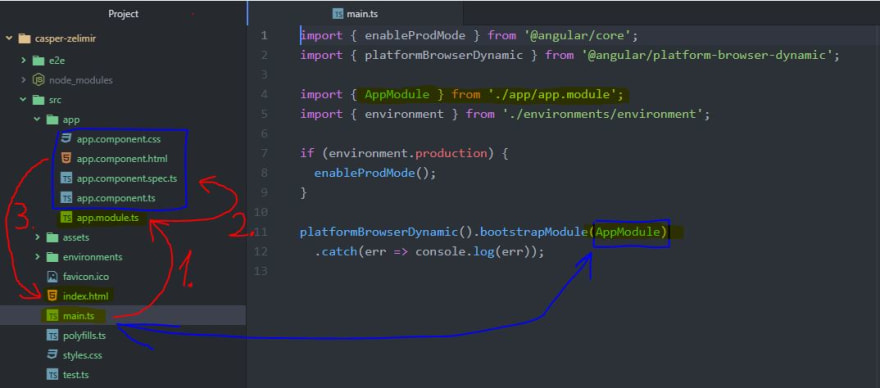Open styles.css file

(82, 355)
